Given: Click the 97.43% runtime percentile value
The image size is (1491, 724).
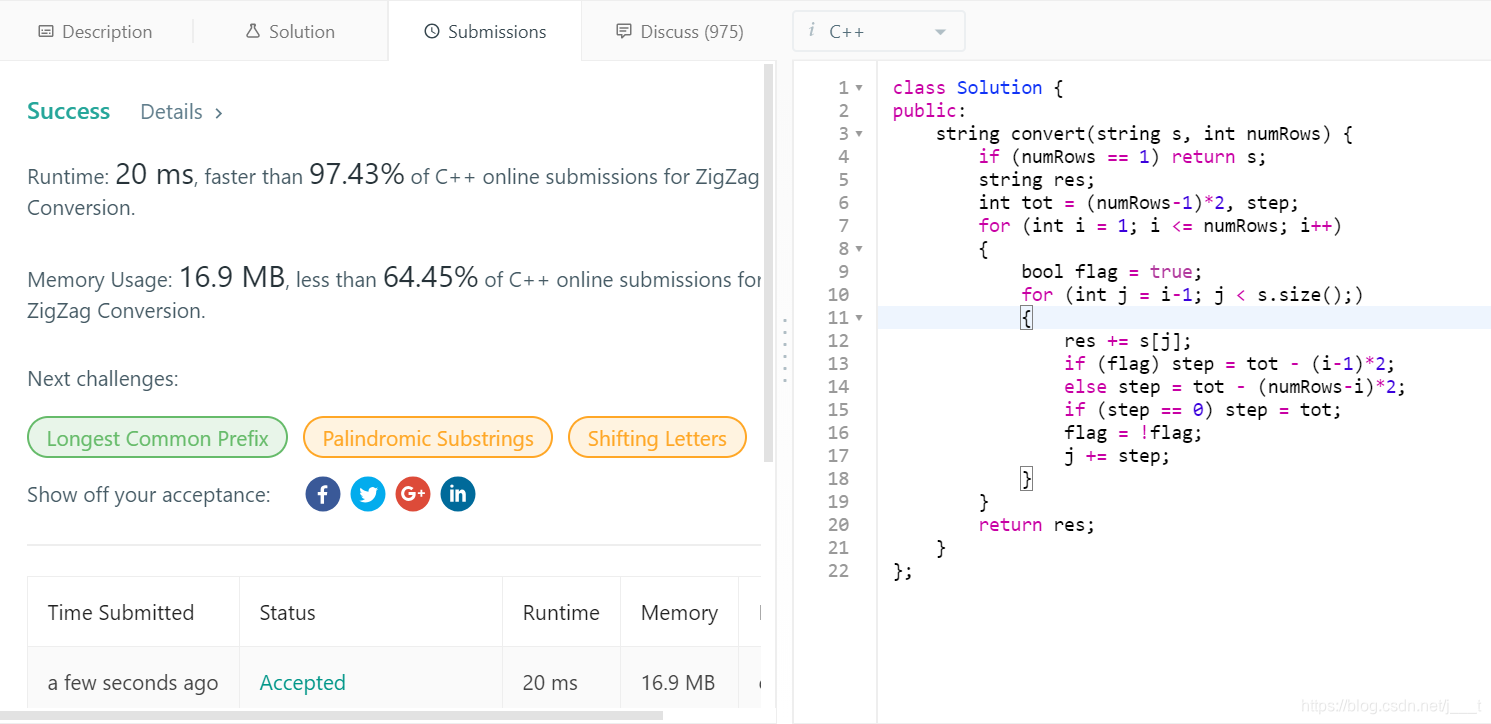Looking at the screenshot, I should (357, 175).
